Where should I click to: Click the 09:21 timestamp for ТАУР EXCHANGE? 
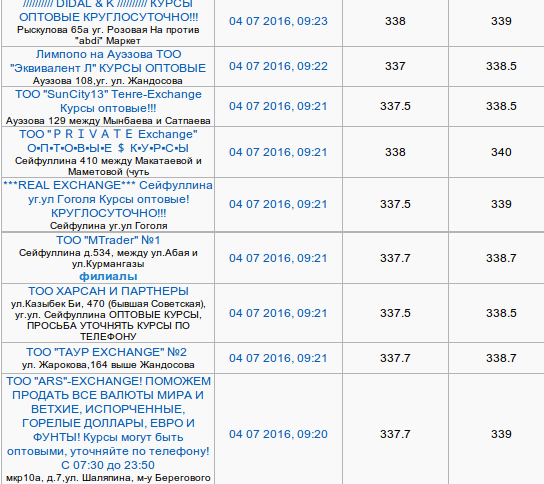click(278, 358)
